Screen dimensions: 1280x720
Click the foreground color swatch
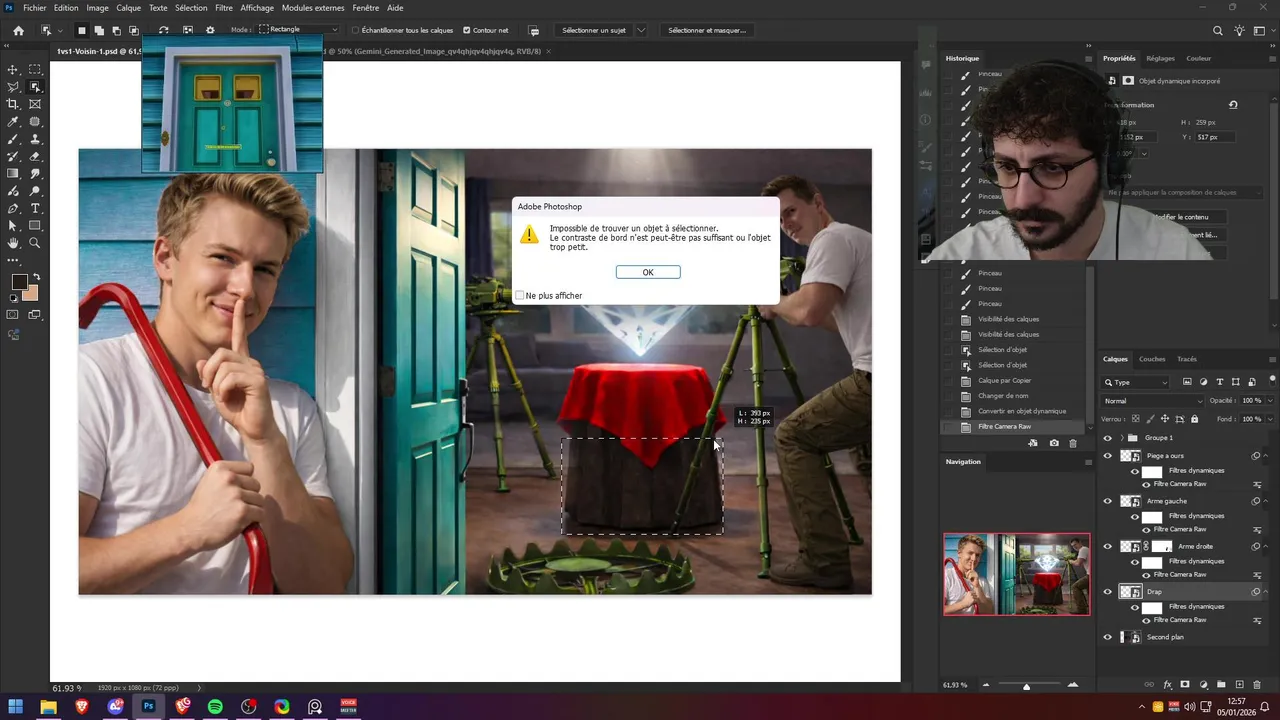click(x=18, y=282)
